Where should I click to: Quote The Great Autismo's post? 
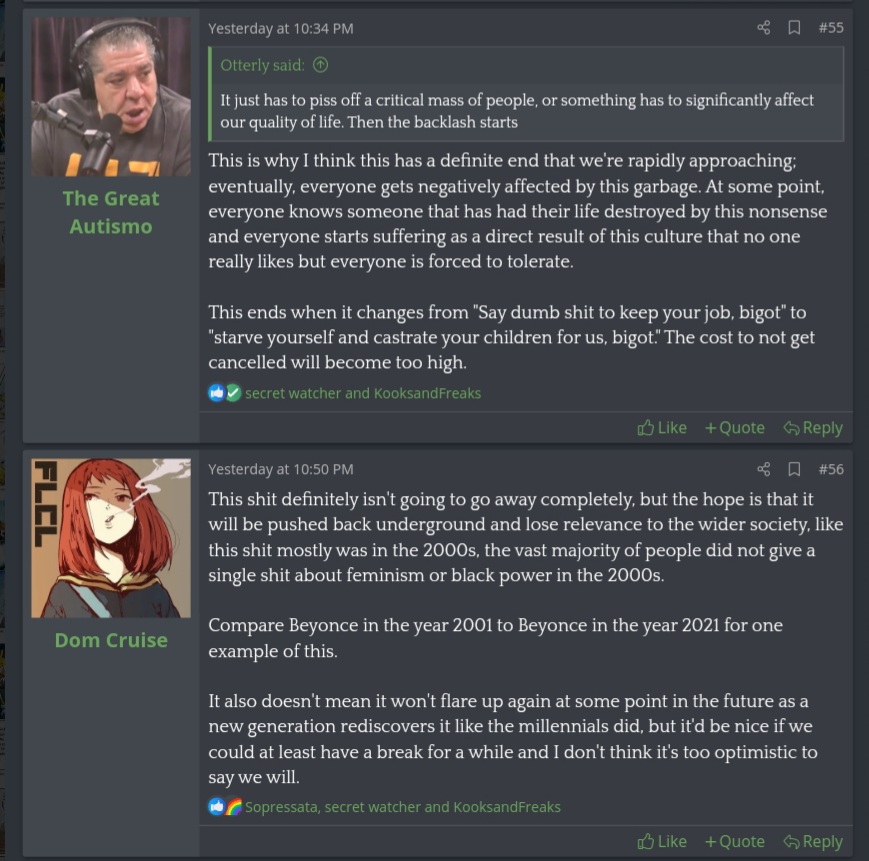click(x=734, y=427)
